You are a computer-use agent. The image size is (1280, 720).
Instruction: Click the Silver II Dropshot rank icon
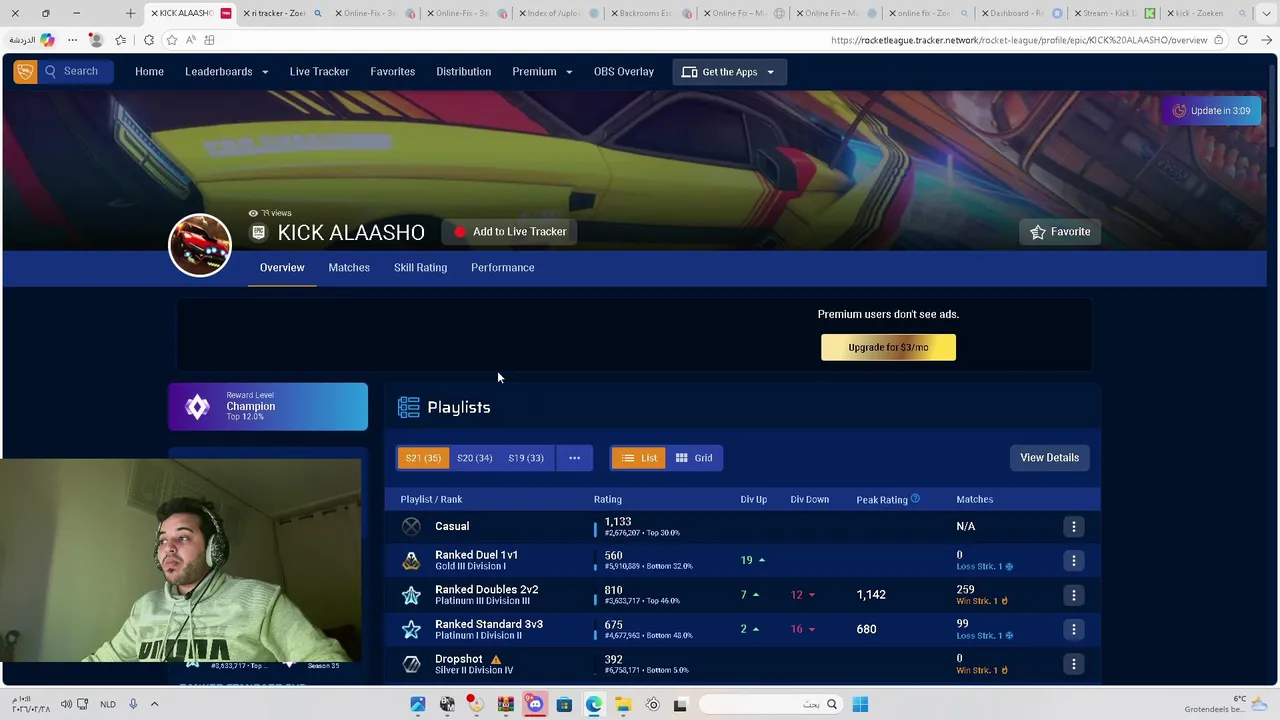tap(411, 664)
